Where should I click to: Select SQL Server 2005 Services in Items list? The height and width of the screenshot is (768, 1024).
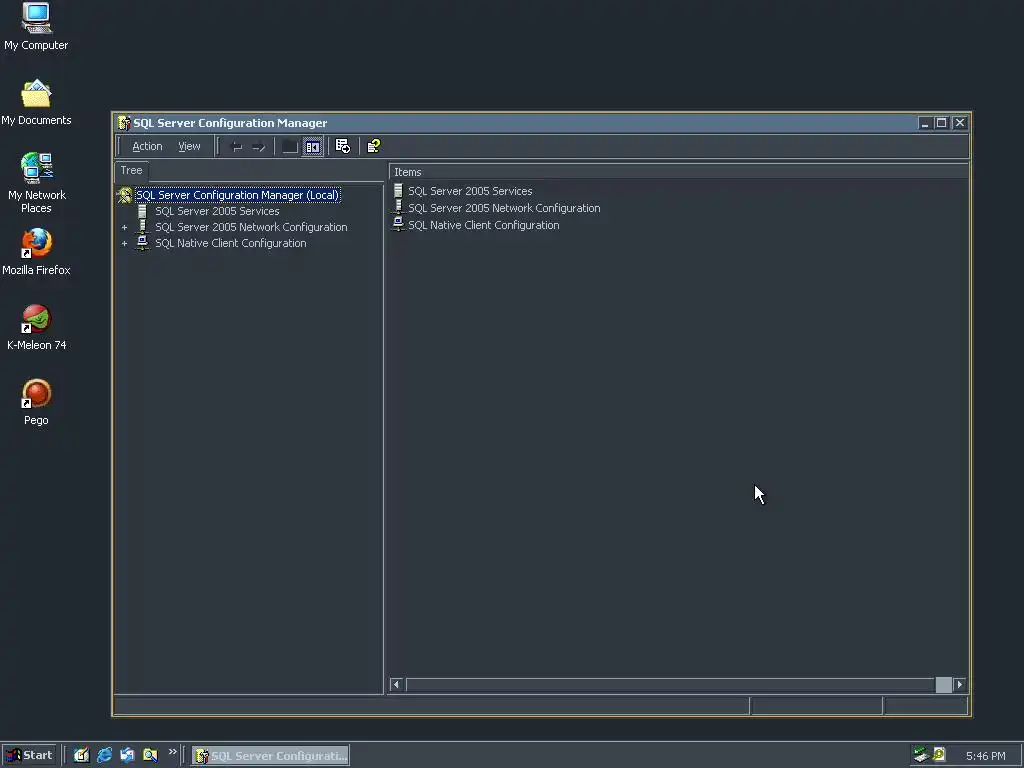pyautogui.click(x=470, y=191)
